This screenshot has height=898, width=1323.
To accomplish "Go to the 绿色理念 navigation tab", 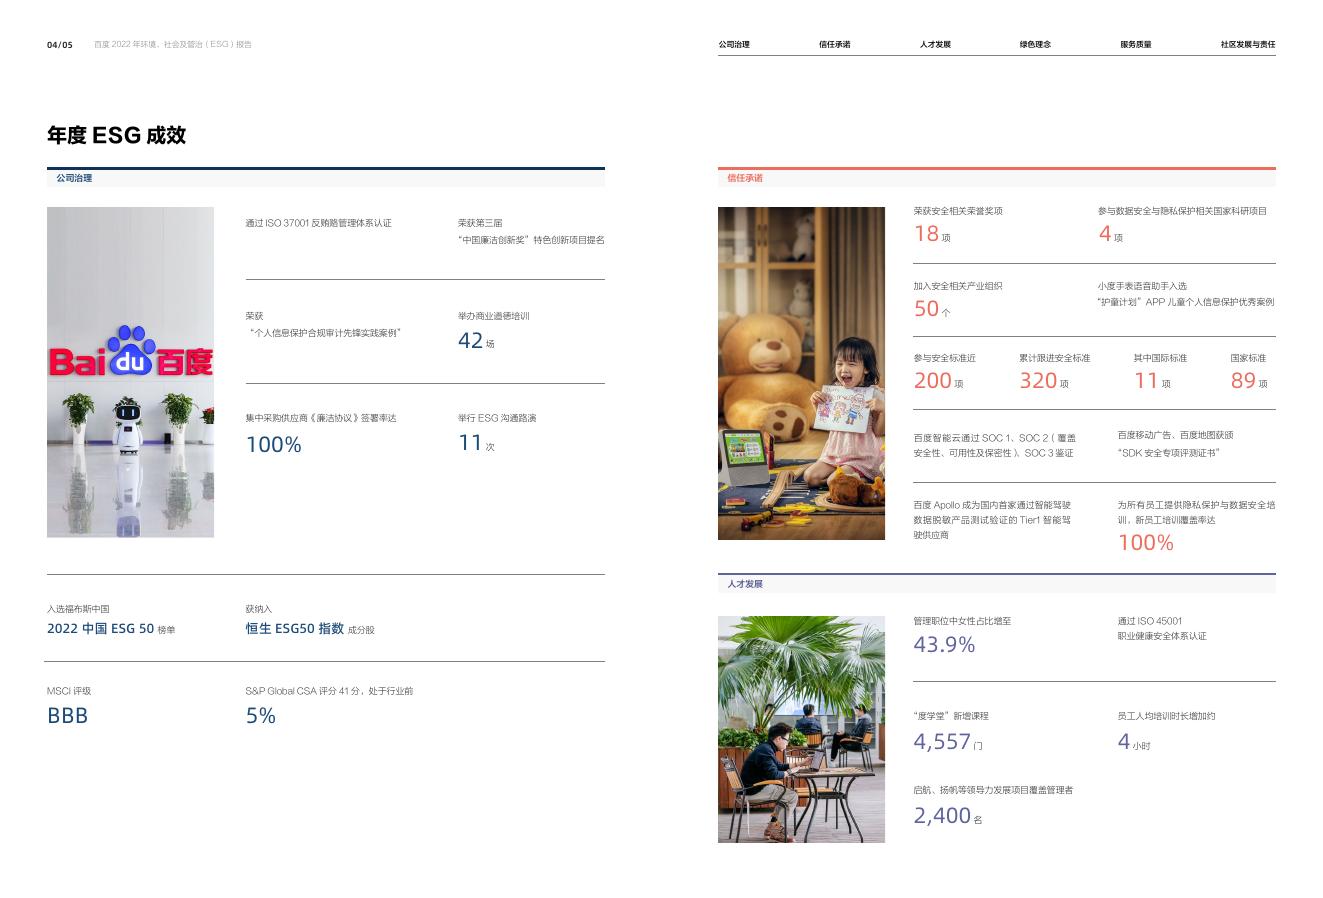I will (1035, 45).
